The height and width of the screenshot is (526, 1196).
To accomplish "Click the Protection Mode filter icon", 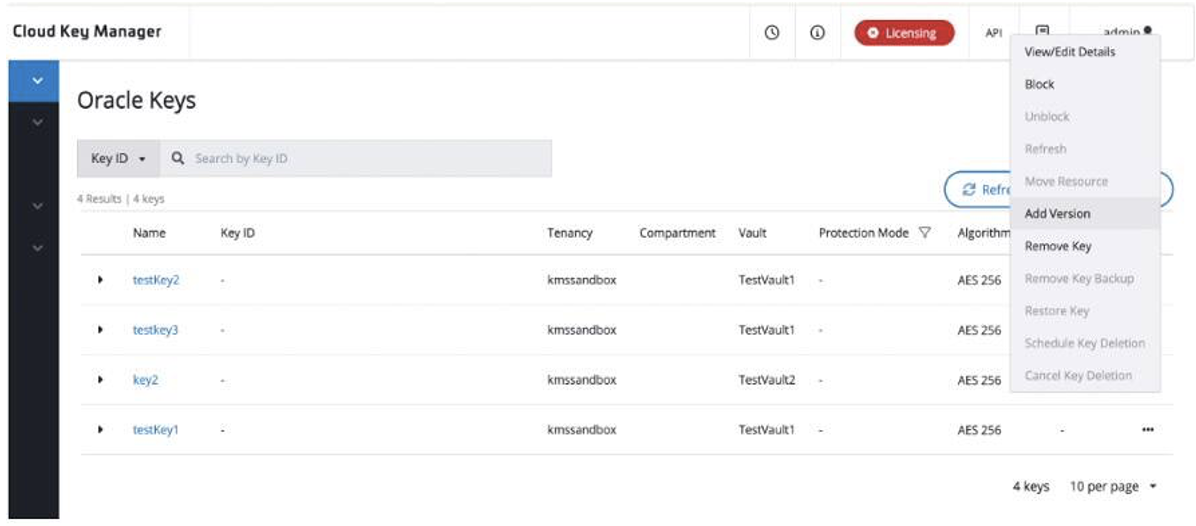I will point(924,233).
